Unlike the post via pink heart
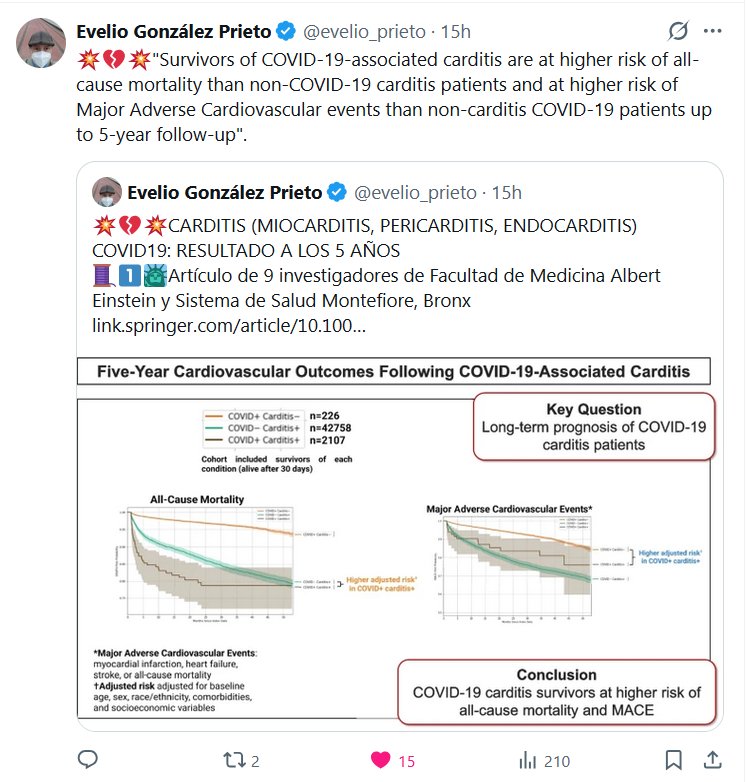746x782 pixels. (x=380, y=760)
